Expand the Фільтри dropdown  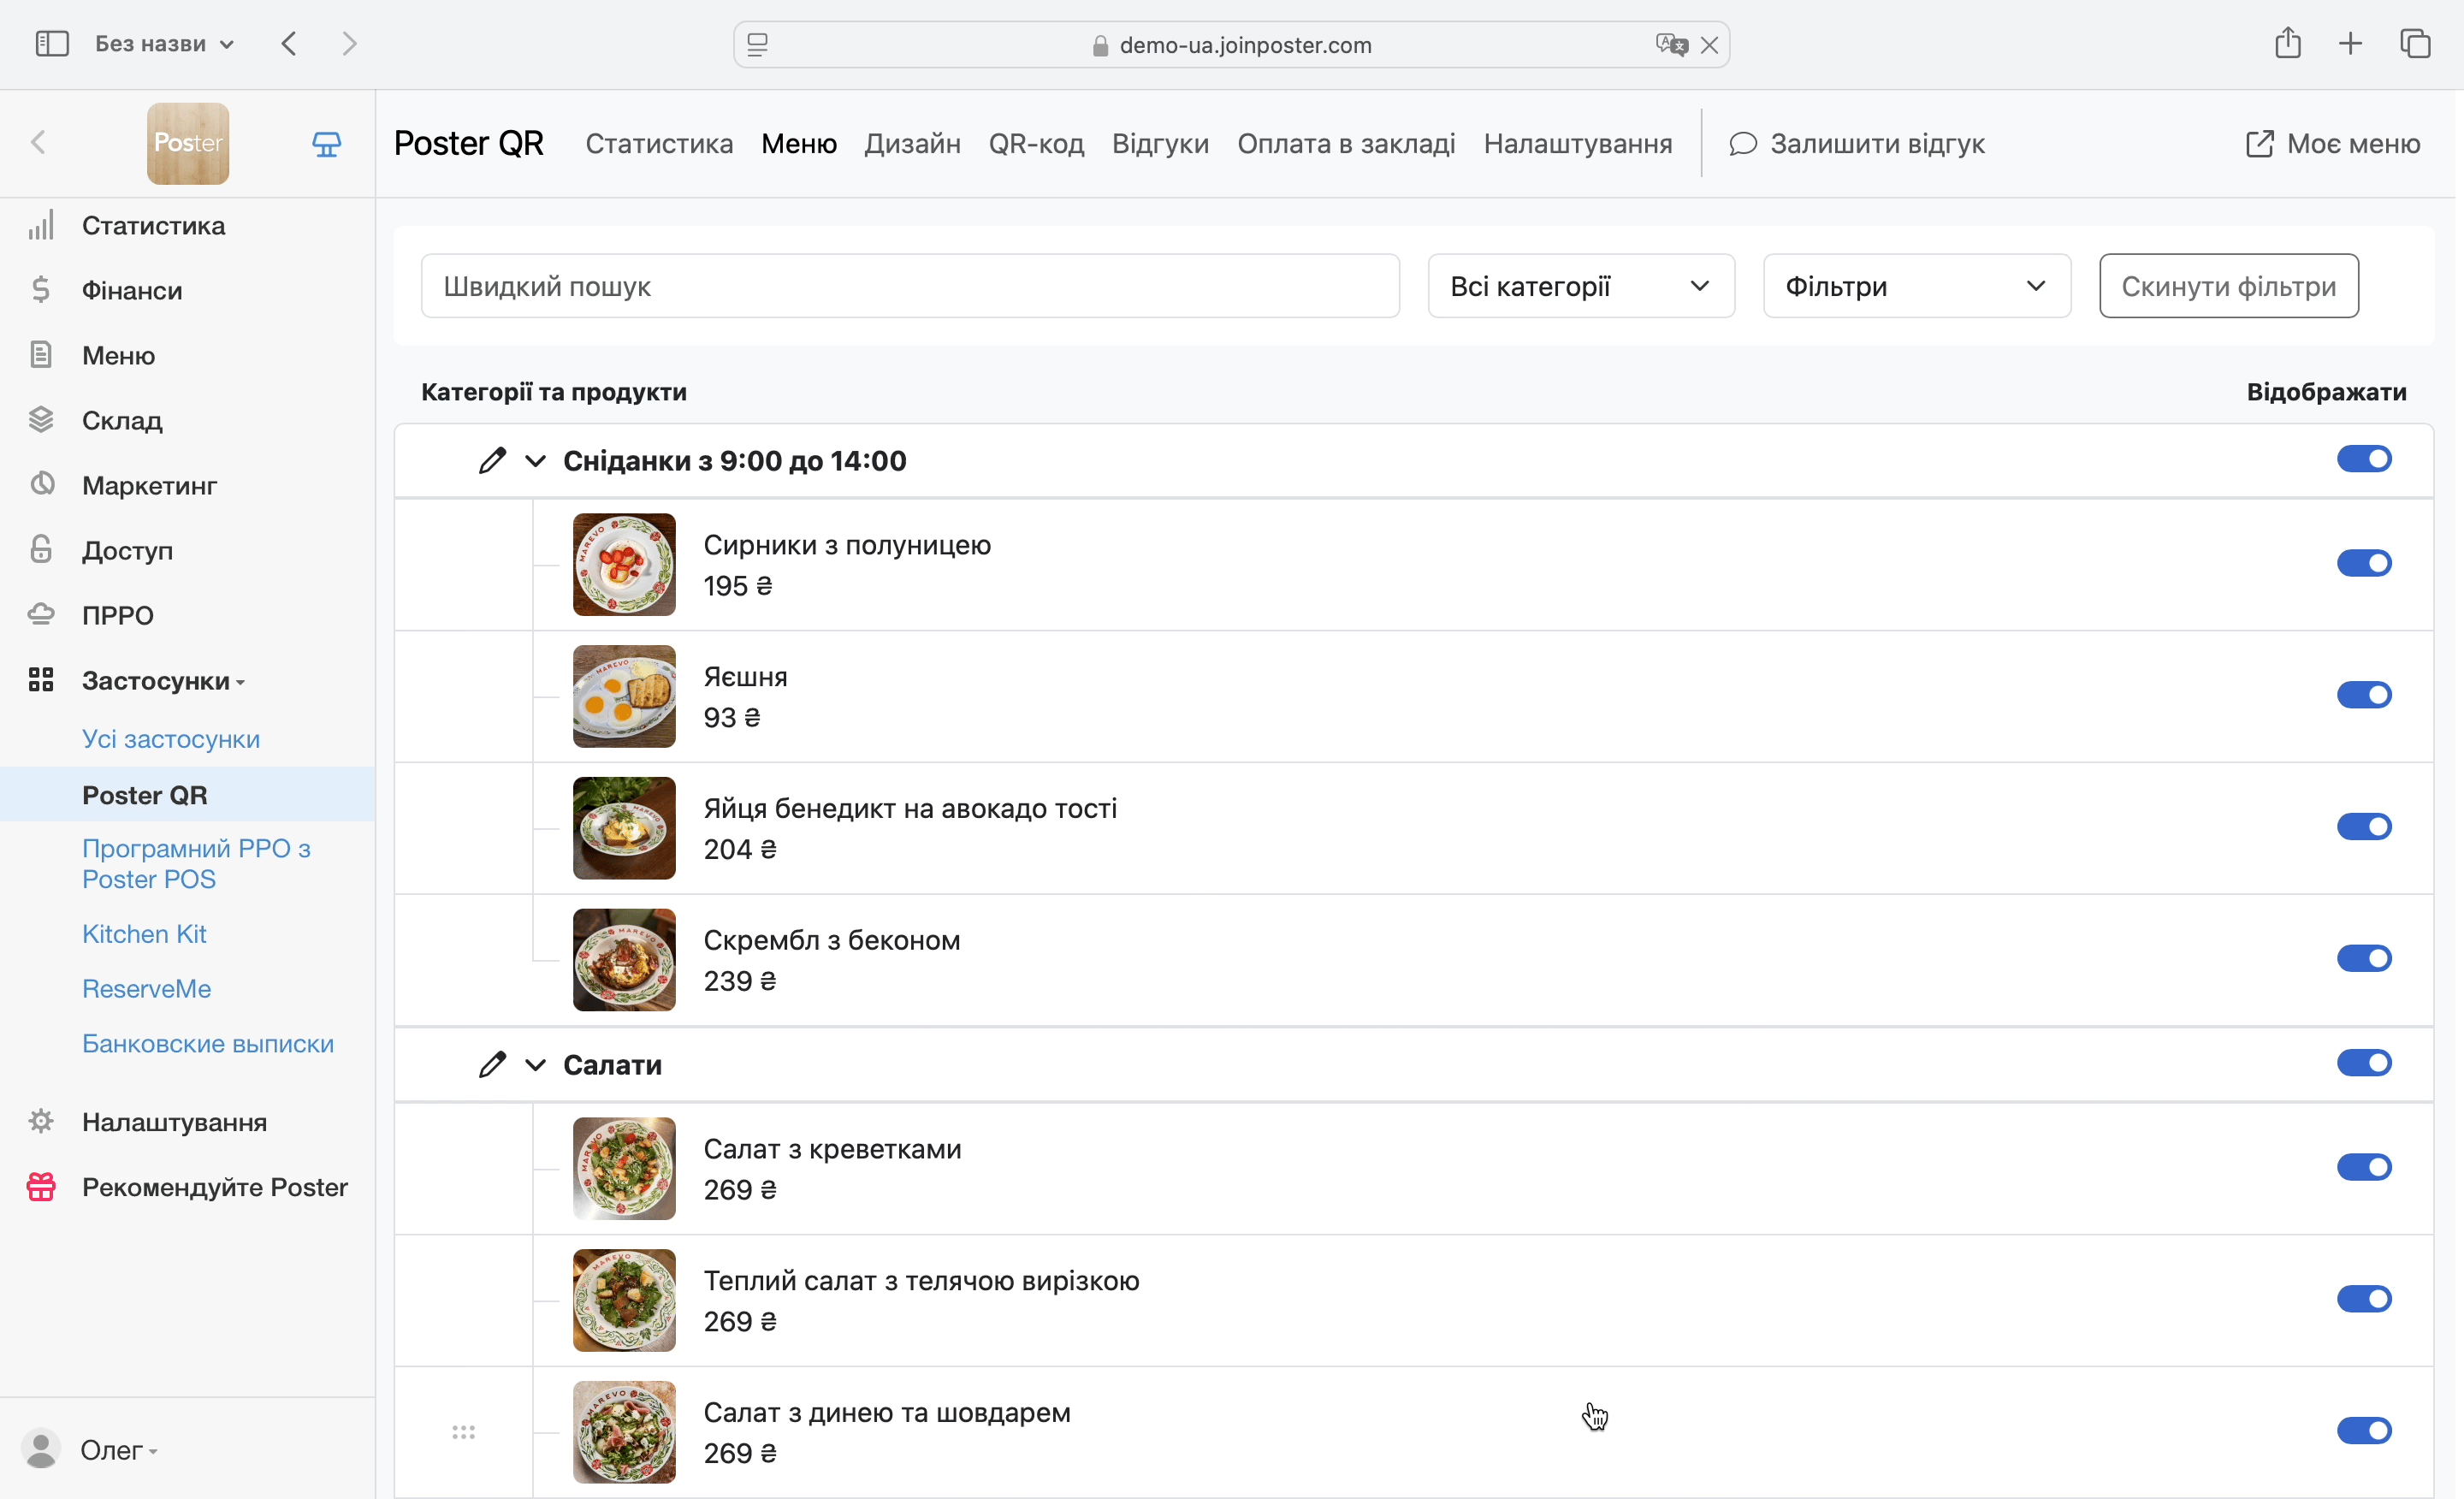pyautogui.click(x=1915, y=287)
